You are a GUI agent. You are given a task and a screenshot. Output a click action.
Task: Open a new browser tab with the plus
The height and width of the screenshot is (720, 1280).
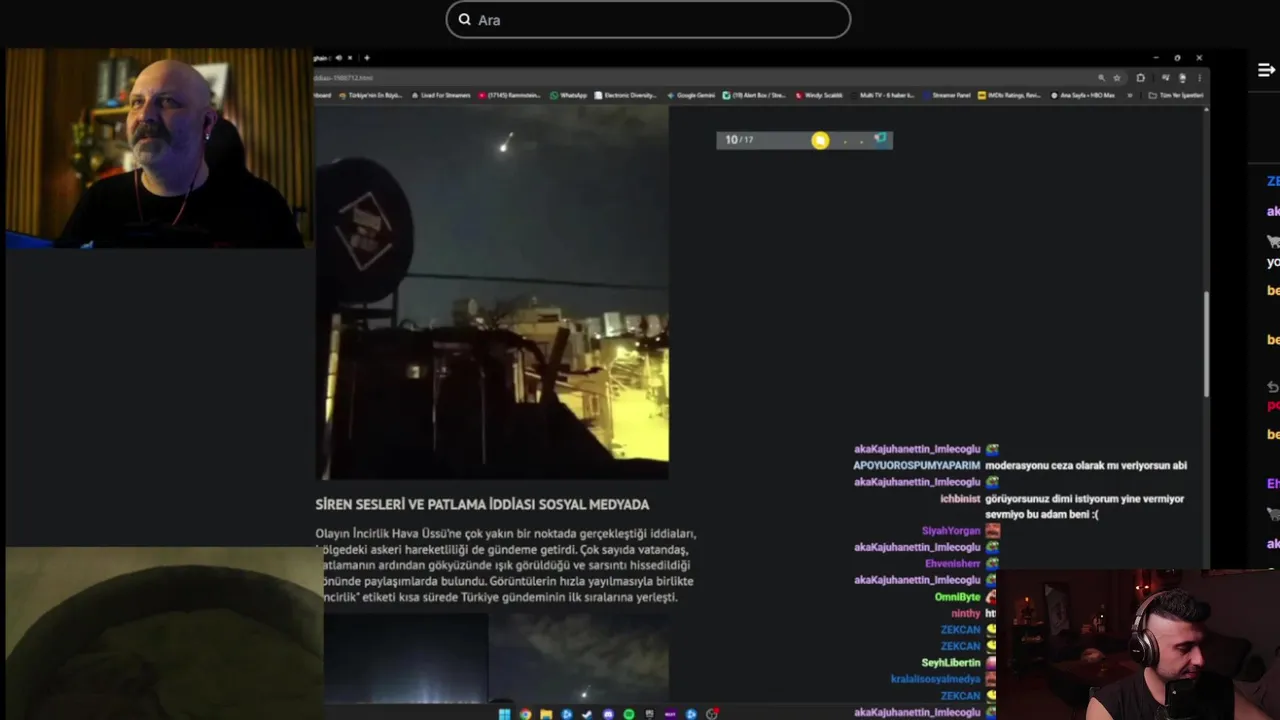(367, 58)
